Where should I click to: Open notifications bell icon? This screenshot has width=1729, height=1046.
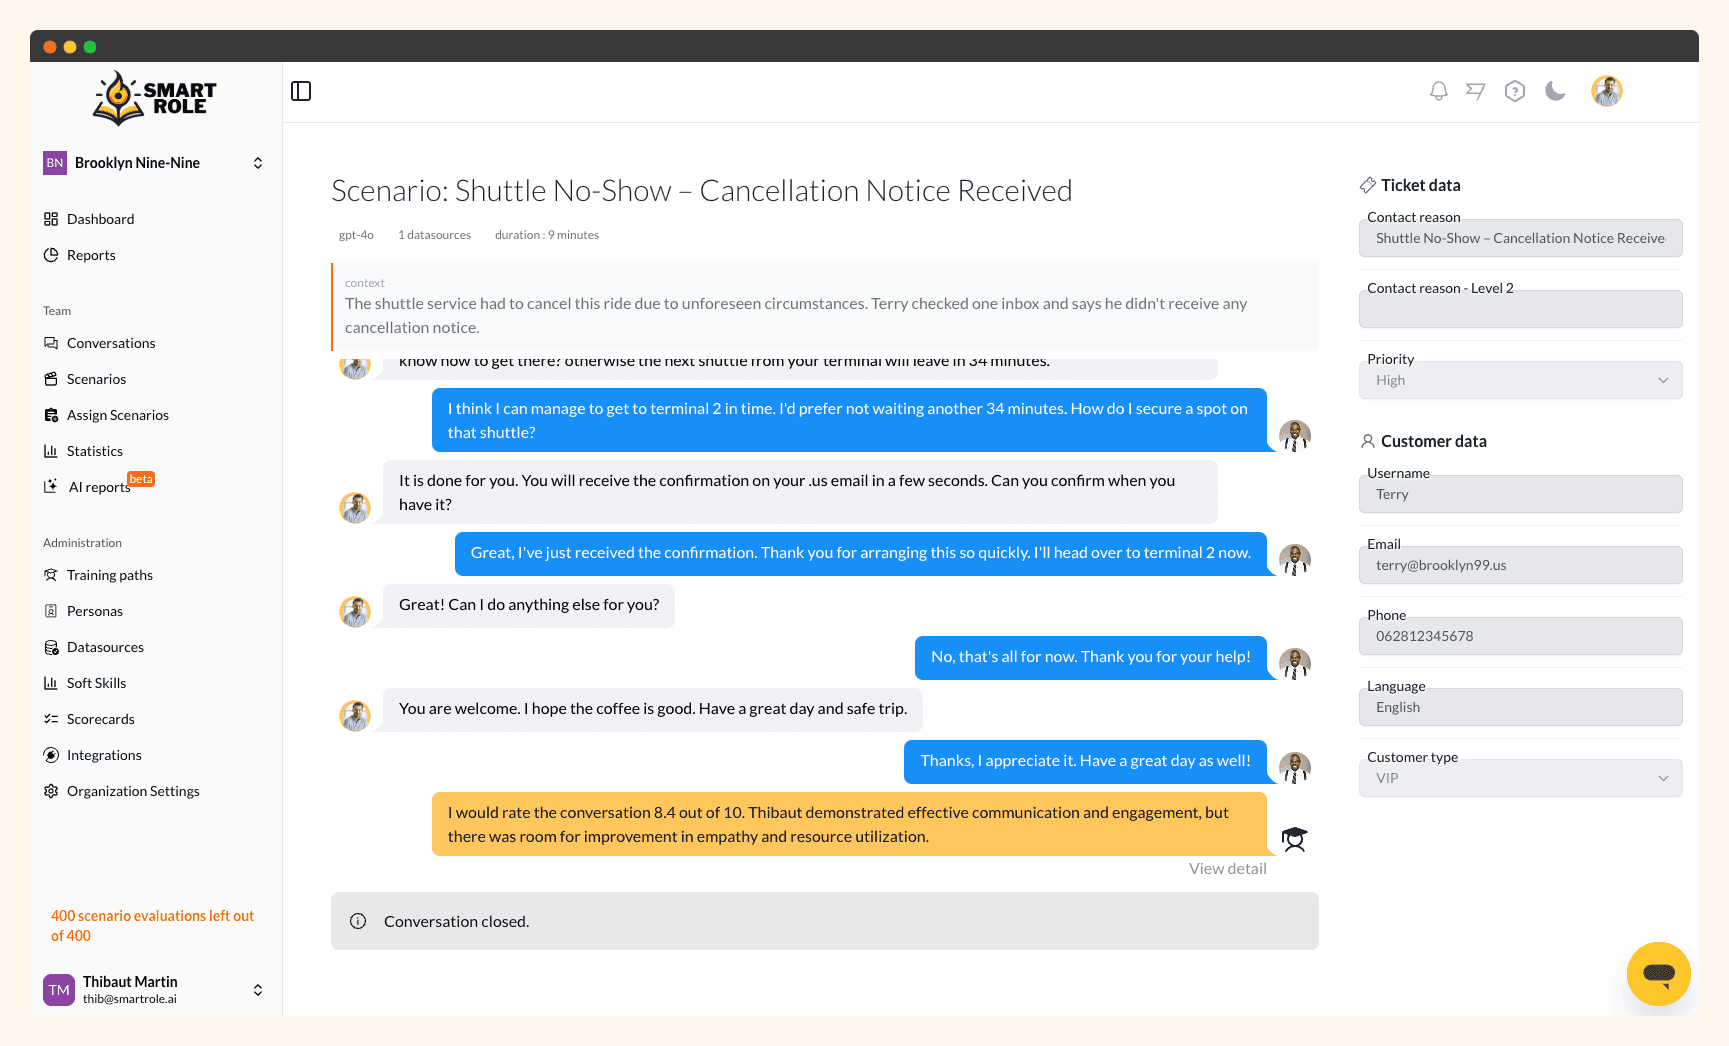click(x=1438, y=91)
